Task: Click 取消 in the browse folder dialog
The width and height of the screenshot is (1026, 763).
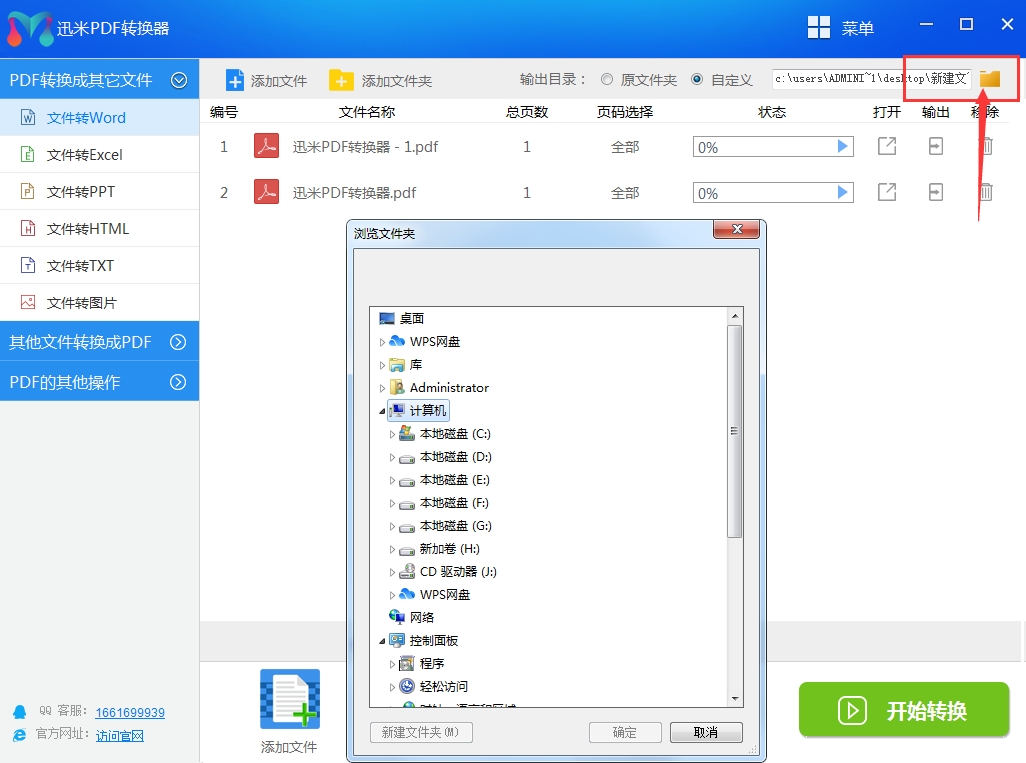Action: pos(705,732)
